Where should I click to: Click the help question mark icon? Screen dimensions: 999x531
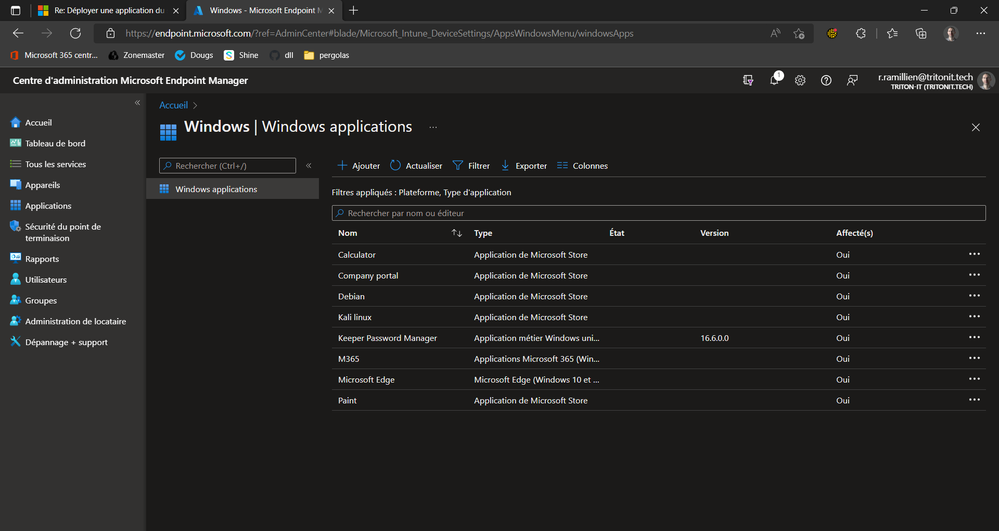click(826, 80)
